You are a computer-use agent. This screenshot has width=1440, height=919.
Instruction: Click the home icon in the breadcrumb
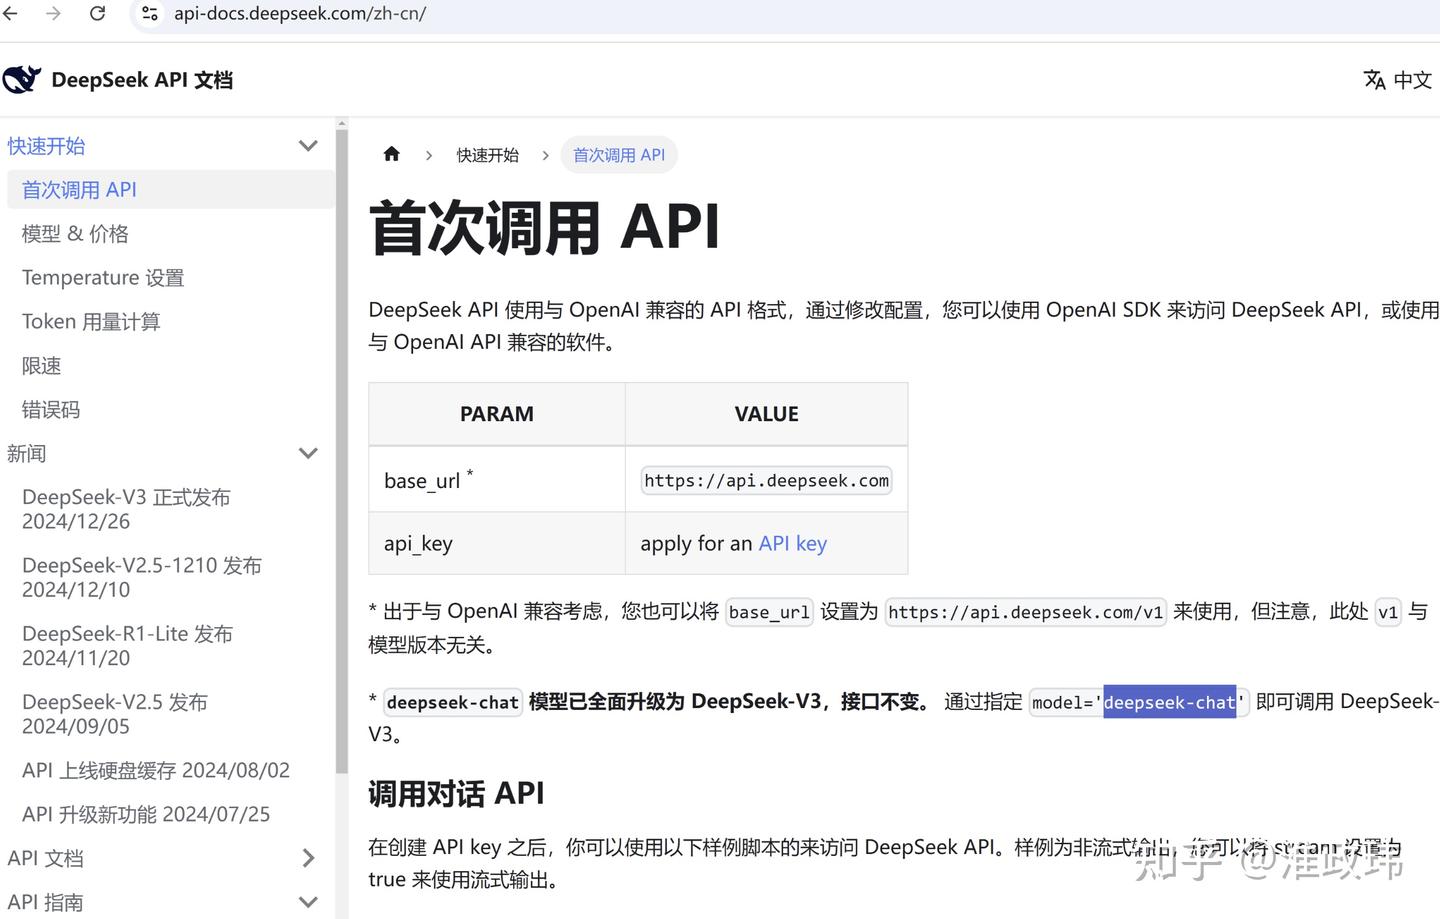pyautogui.click(x=391, y=153)
